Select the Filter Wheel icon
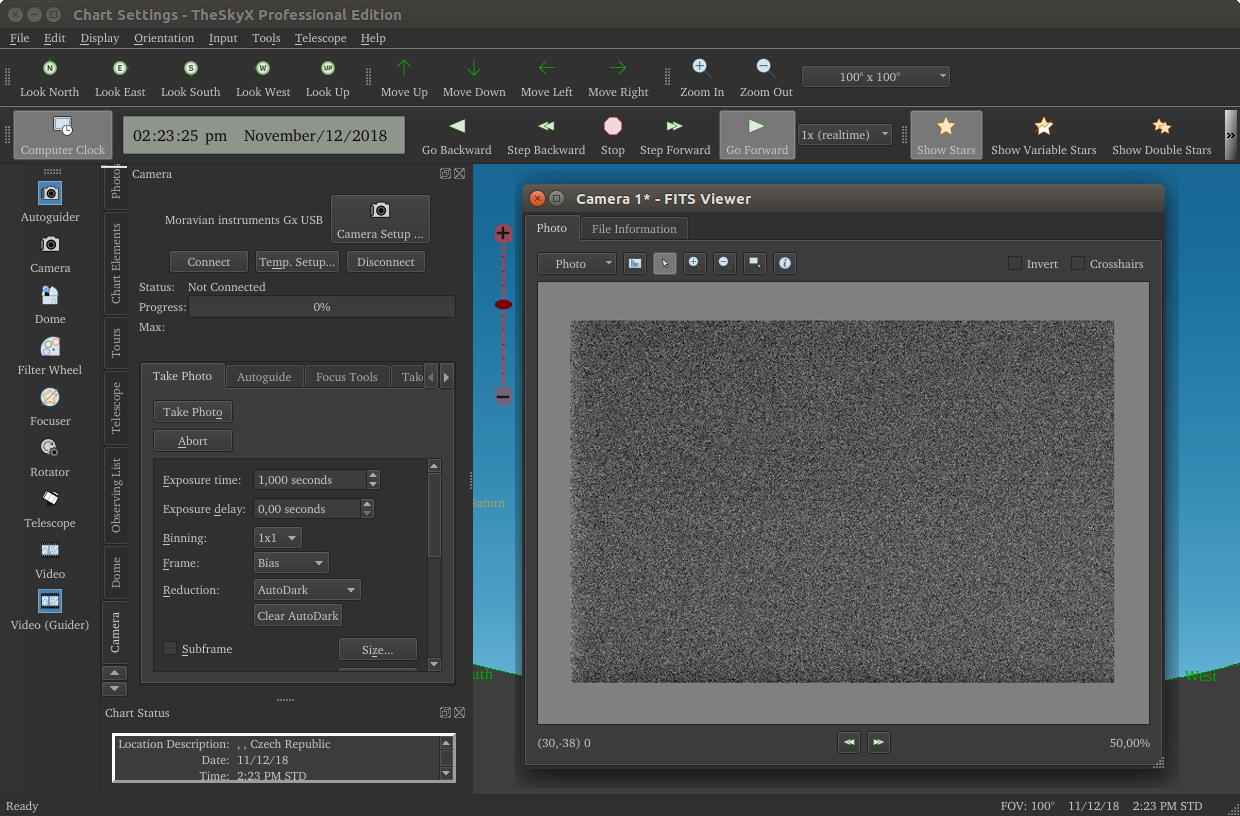This screenshot has width=1240, height=816. tap(50, 347)
